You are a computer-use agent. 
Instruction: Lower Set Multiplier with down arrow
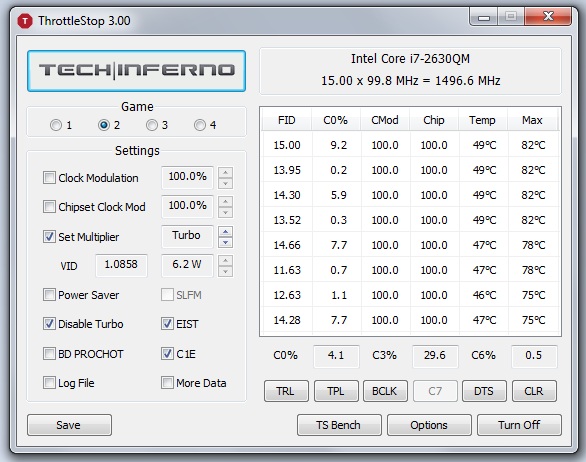[x=225, y=242]
